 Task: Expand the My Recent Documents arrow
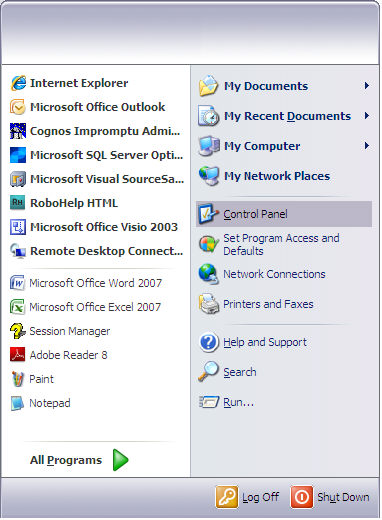[x=367, y=116]
